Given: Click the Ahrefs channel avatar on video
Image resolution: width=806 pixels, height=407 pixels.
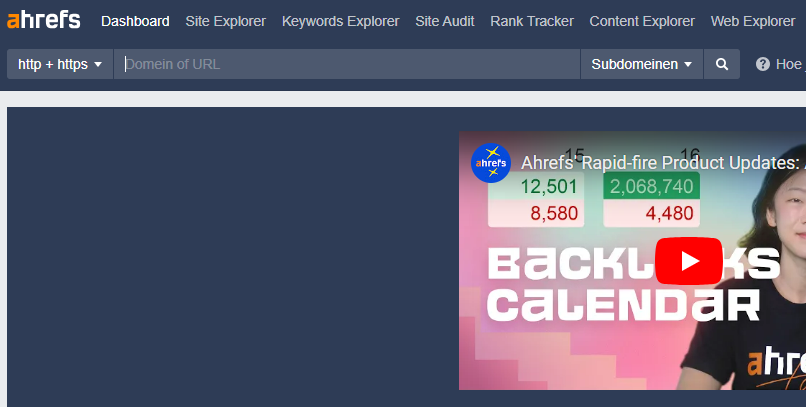Looking at the screenshot, I should 491,163.
